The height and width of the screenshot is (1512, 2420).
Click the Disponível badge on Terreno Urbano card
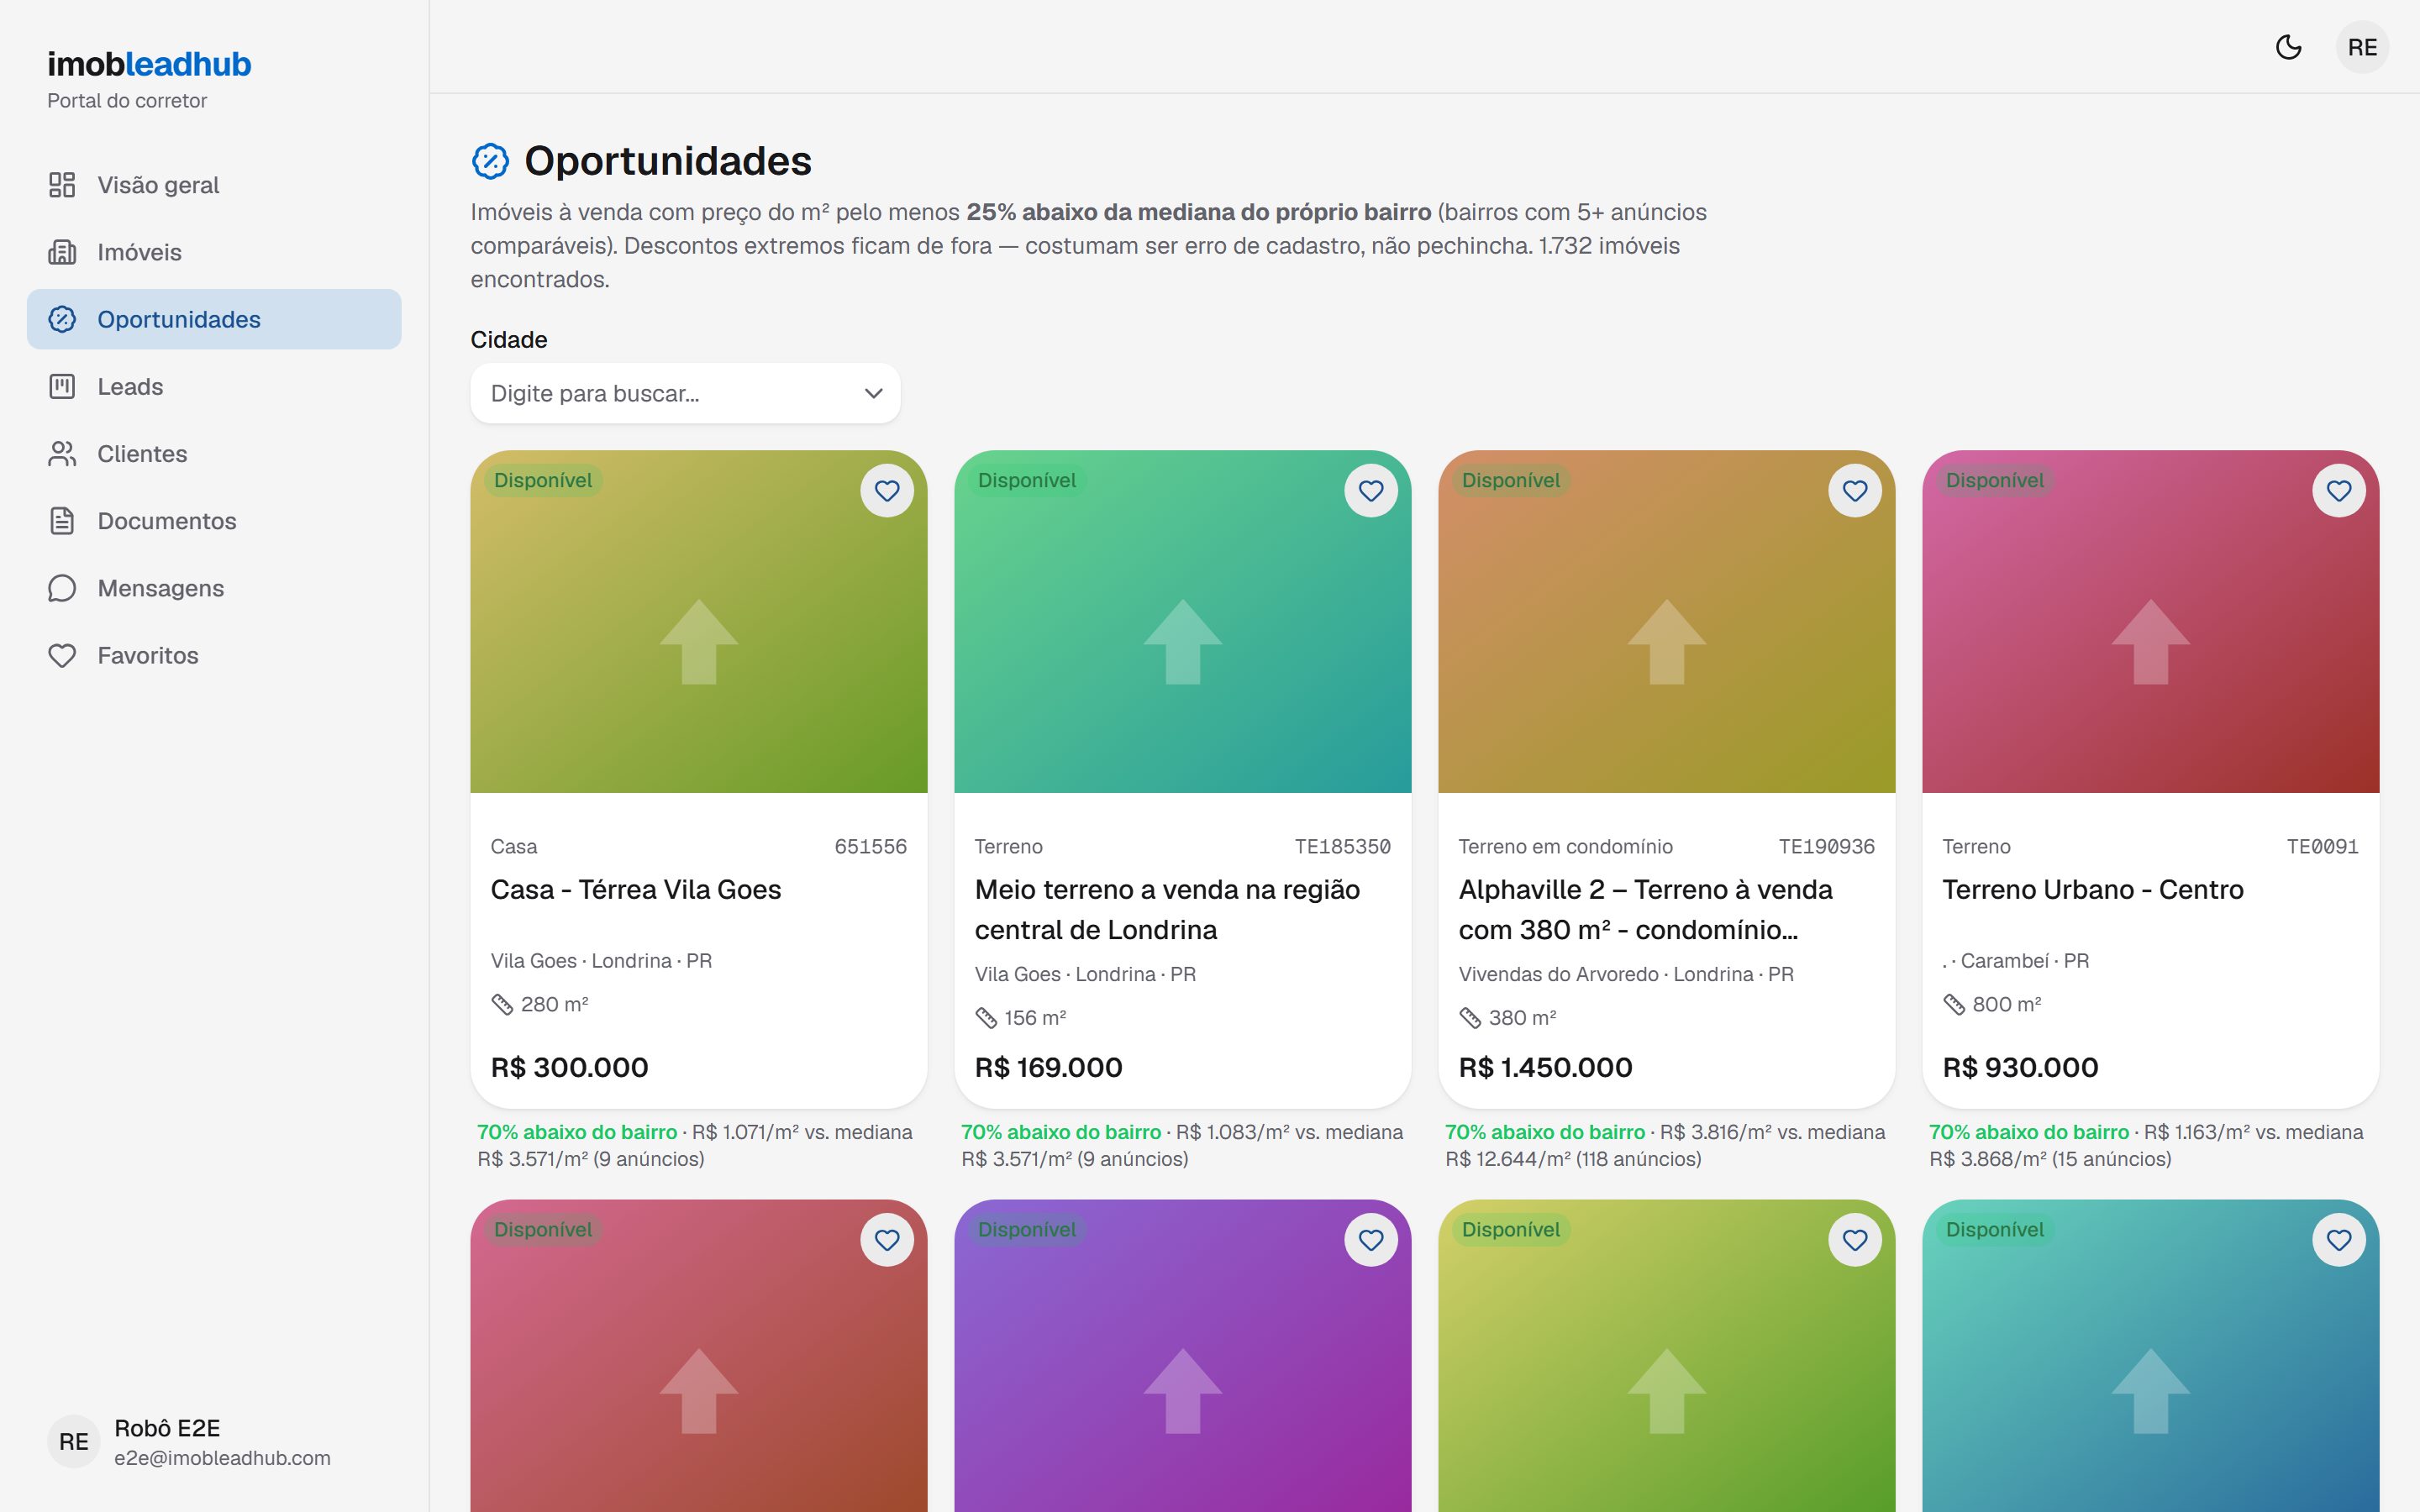[x=1995, y=480]
